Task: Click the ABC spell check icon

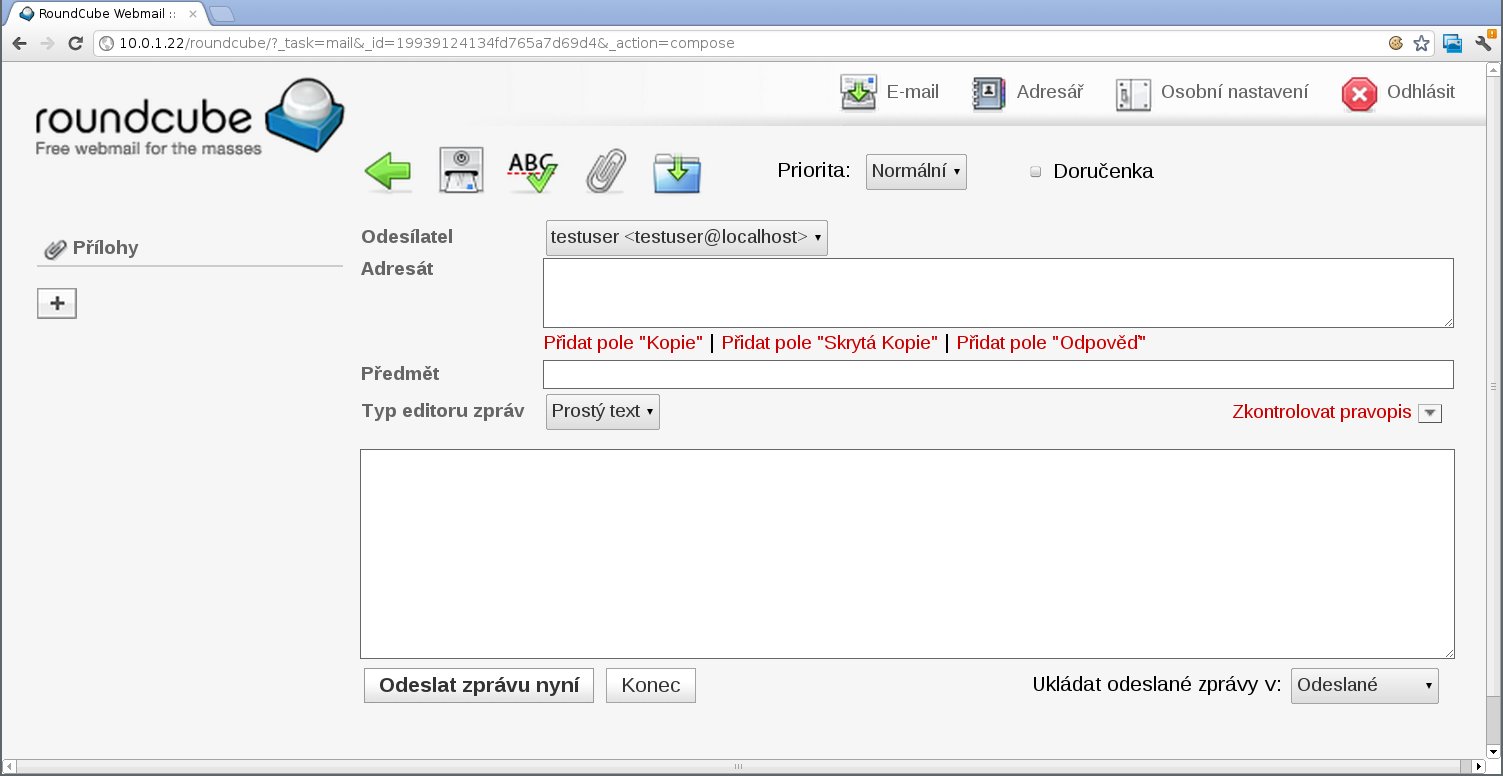Action: coord(532,172)
